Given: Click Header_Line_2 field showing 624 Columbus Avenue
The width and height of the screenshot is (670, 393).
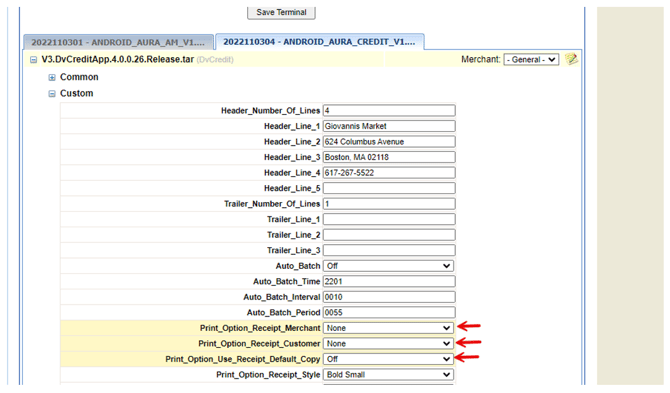Looking at the screenshot, I should (389, 141).
